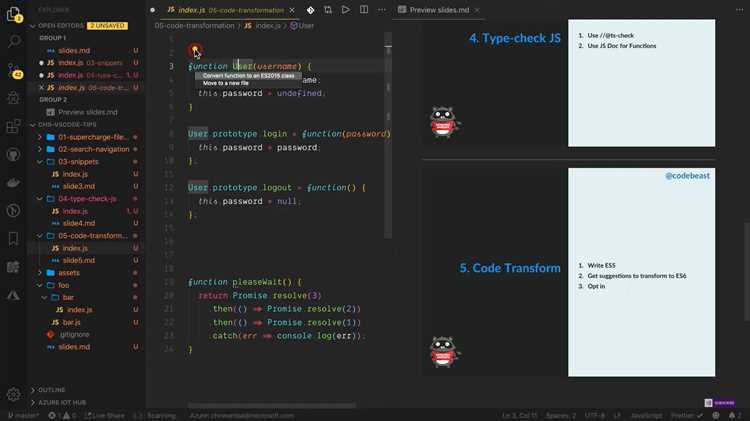Expand the 02-search-navigation folder
Screen dimensions: 750x421
40,149
